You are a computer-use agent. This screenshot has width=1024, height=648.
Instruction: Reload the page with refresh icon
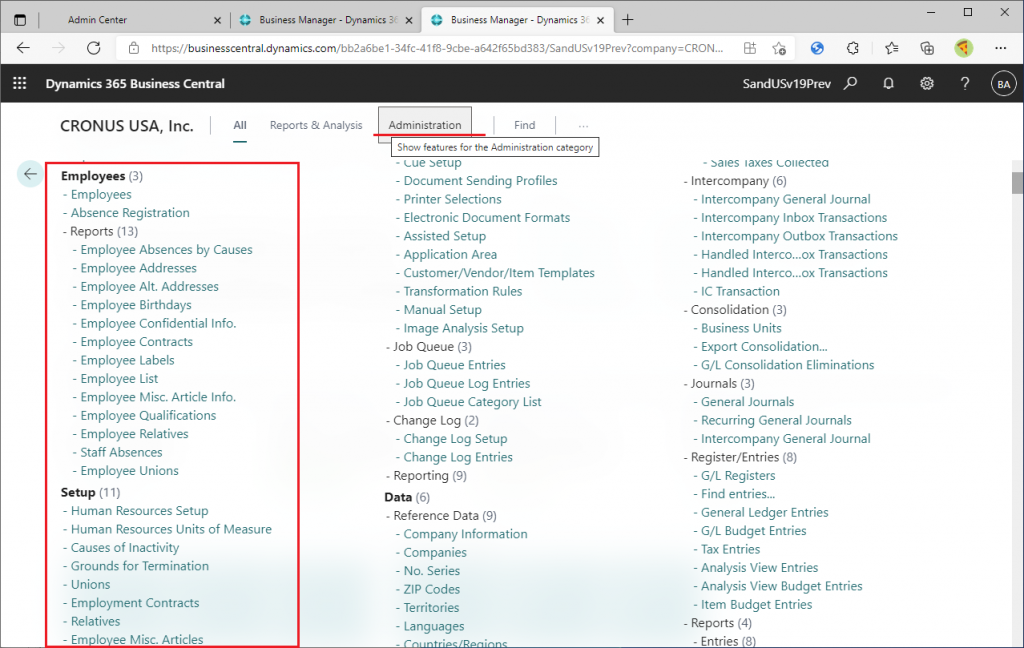click(x=94, y=48)
